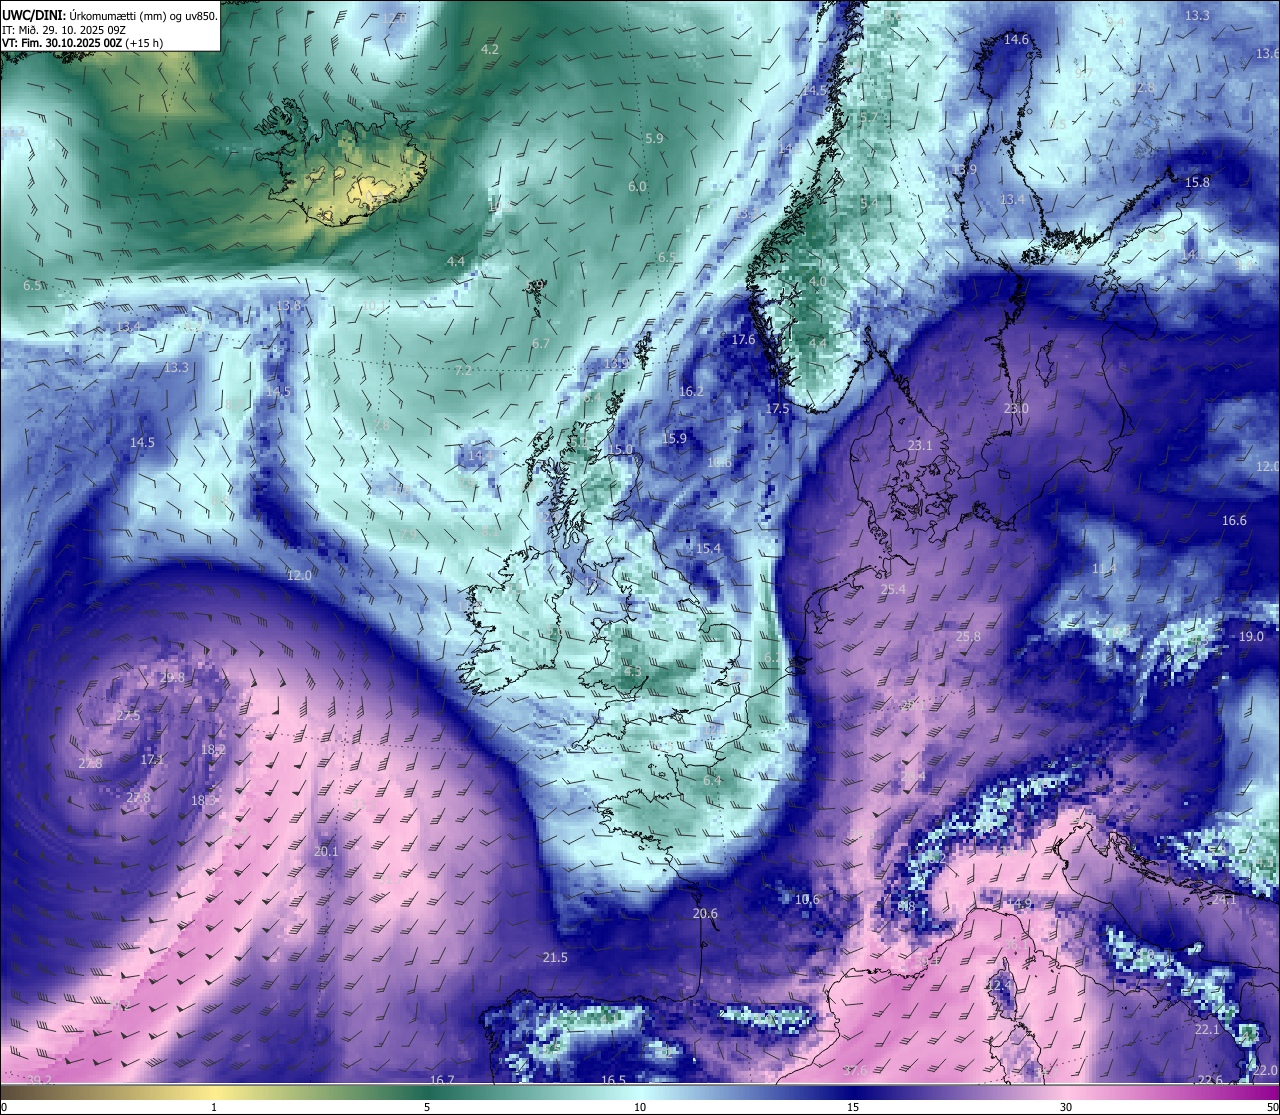Click the '10' label on the colour scale
1280x1115 pixels.
(640, 1107)
